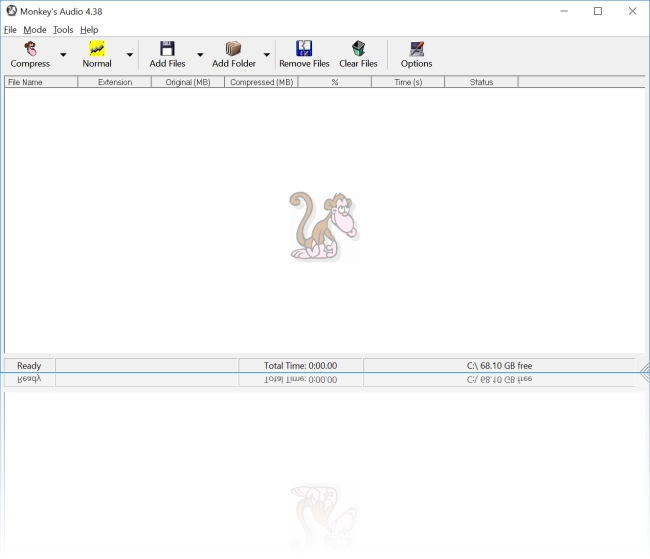Click the C:\ 68.10 GB free status entry
The width and height of the screenshot is (650, 559).
pyautogui.click(x=499, y=365)
